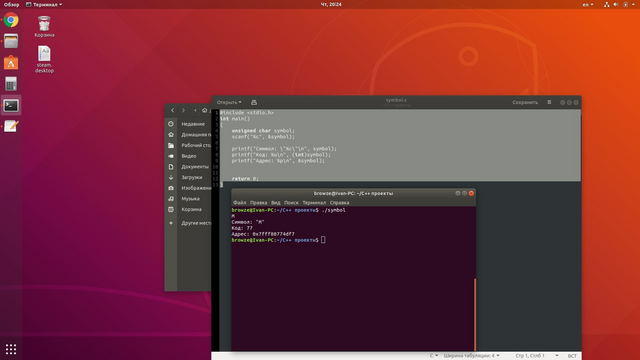
Task: Open the gedit hamburger menu
Action: pos(549,102)
